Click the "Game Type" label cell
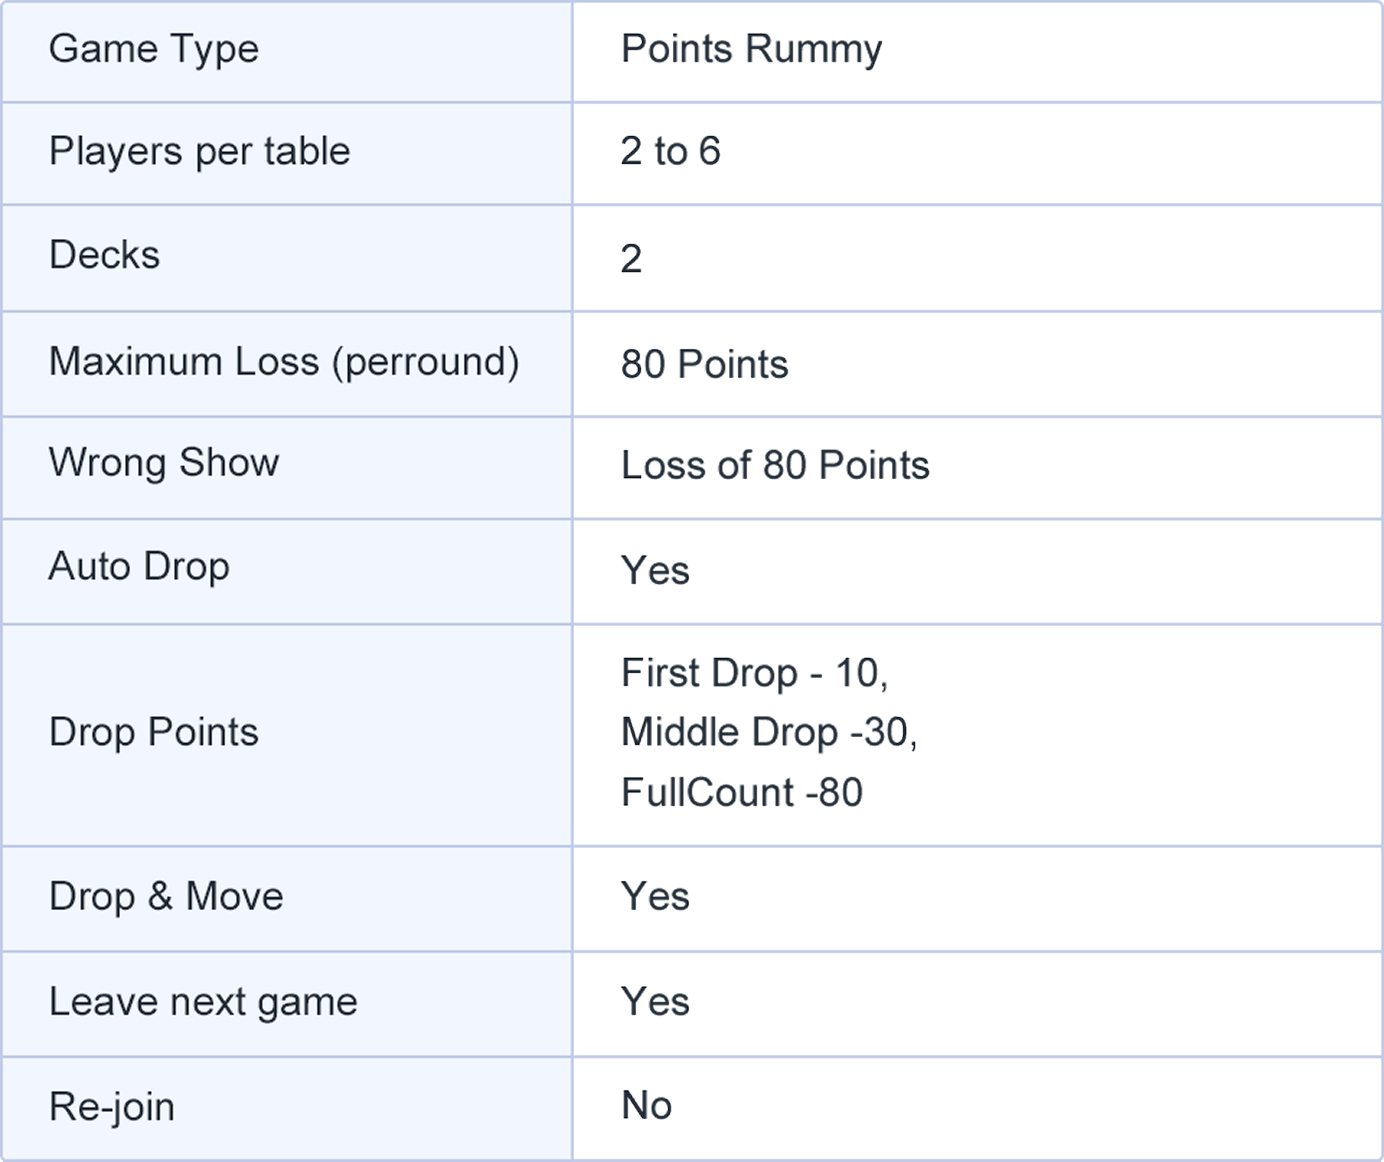1384x1162 pixels. tap(154, 49)
